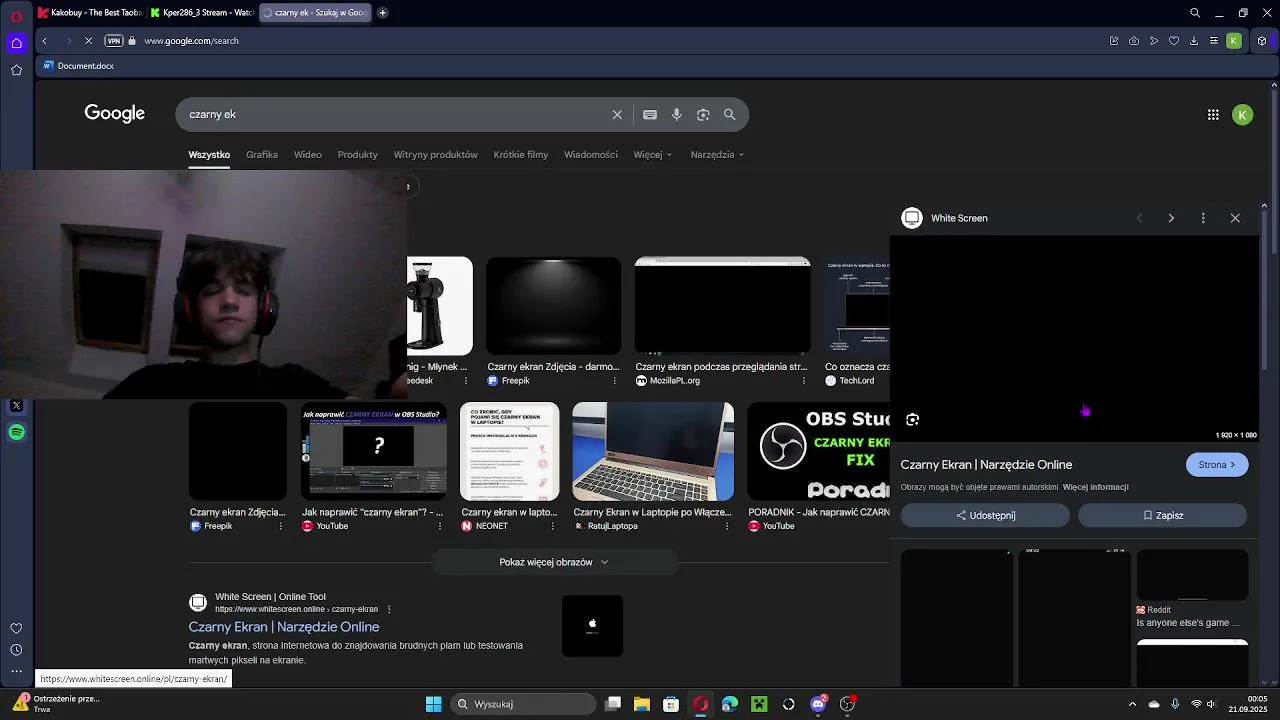Open the send/flow arrow icon in toolbar
Screen dimensions: 1280x720
[x=1154, y=41]
